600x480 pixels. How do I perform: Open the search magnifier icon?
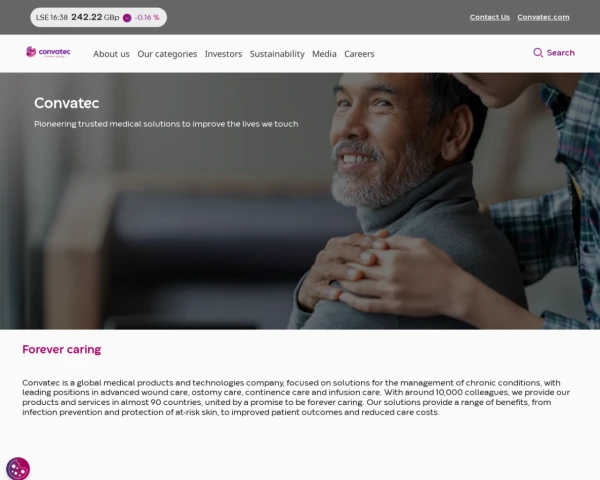[538, 53]
